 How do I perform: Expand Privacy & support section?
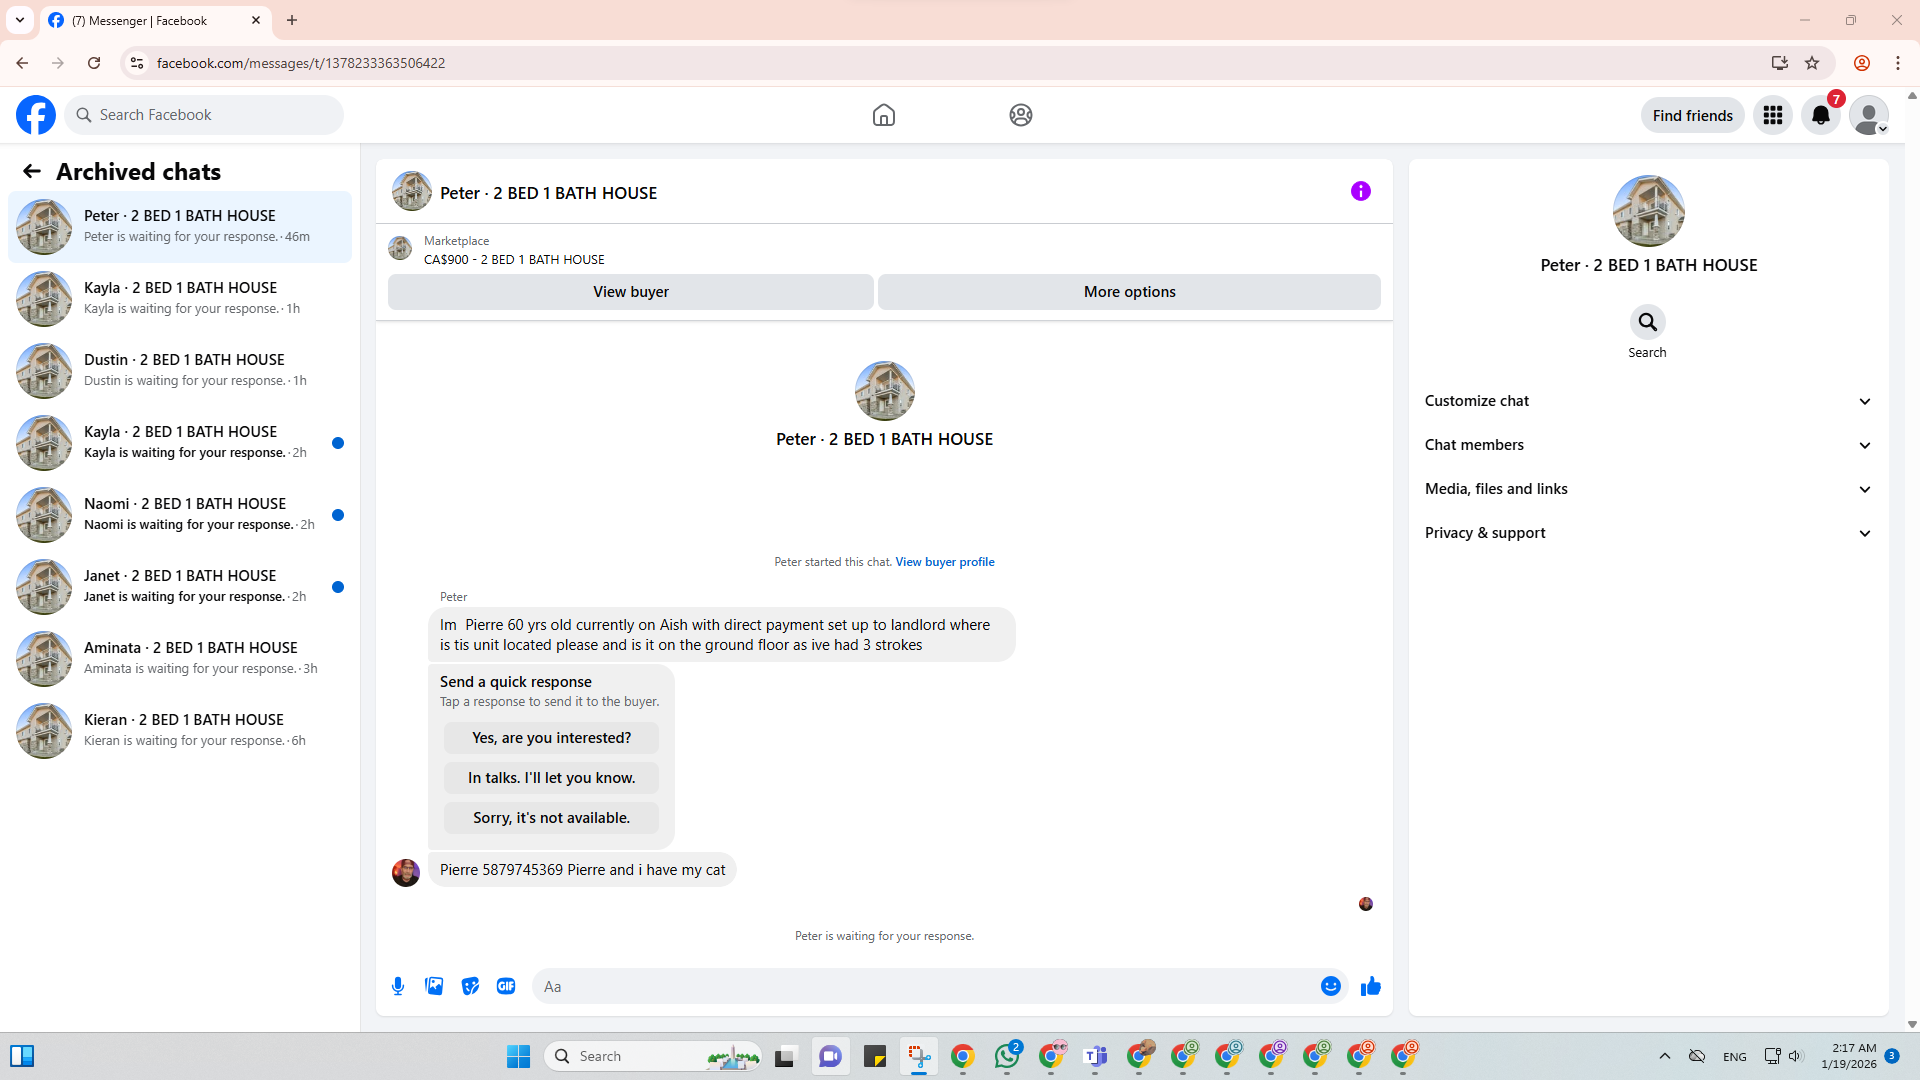point(1648,533)
